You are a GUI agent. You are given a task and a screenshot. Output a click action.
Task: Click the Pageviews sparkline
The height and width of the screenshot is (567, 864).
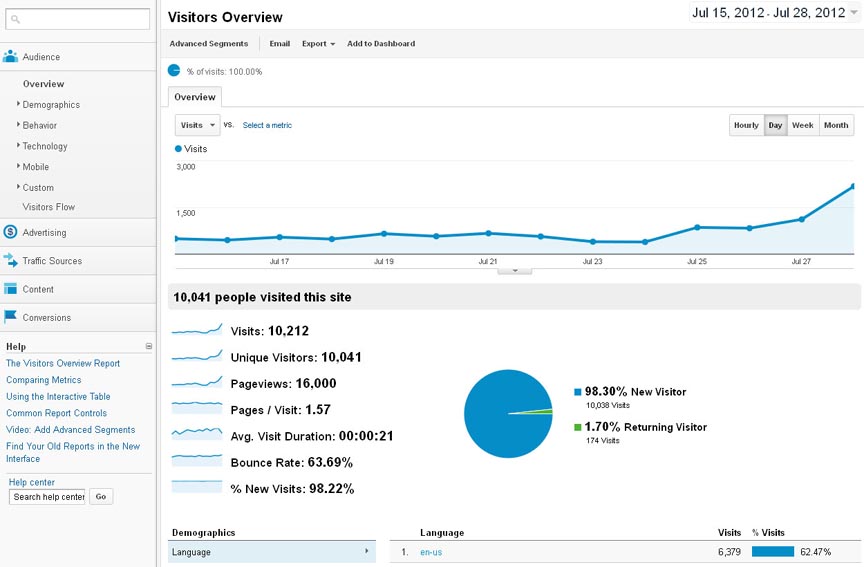click(x=197, y=382)
